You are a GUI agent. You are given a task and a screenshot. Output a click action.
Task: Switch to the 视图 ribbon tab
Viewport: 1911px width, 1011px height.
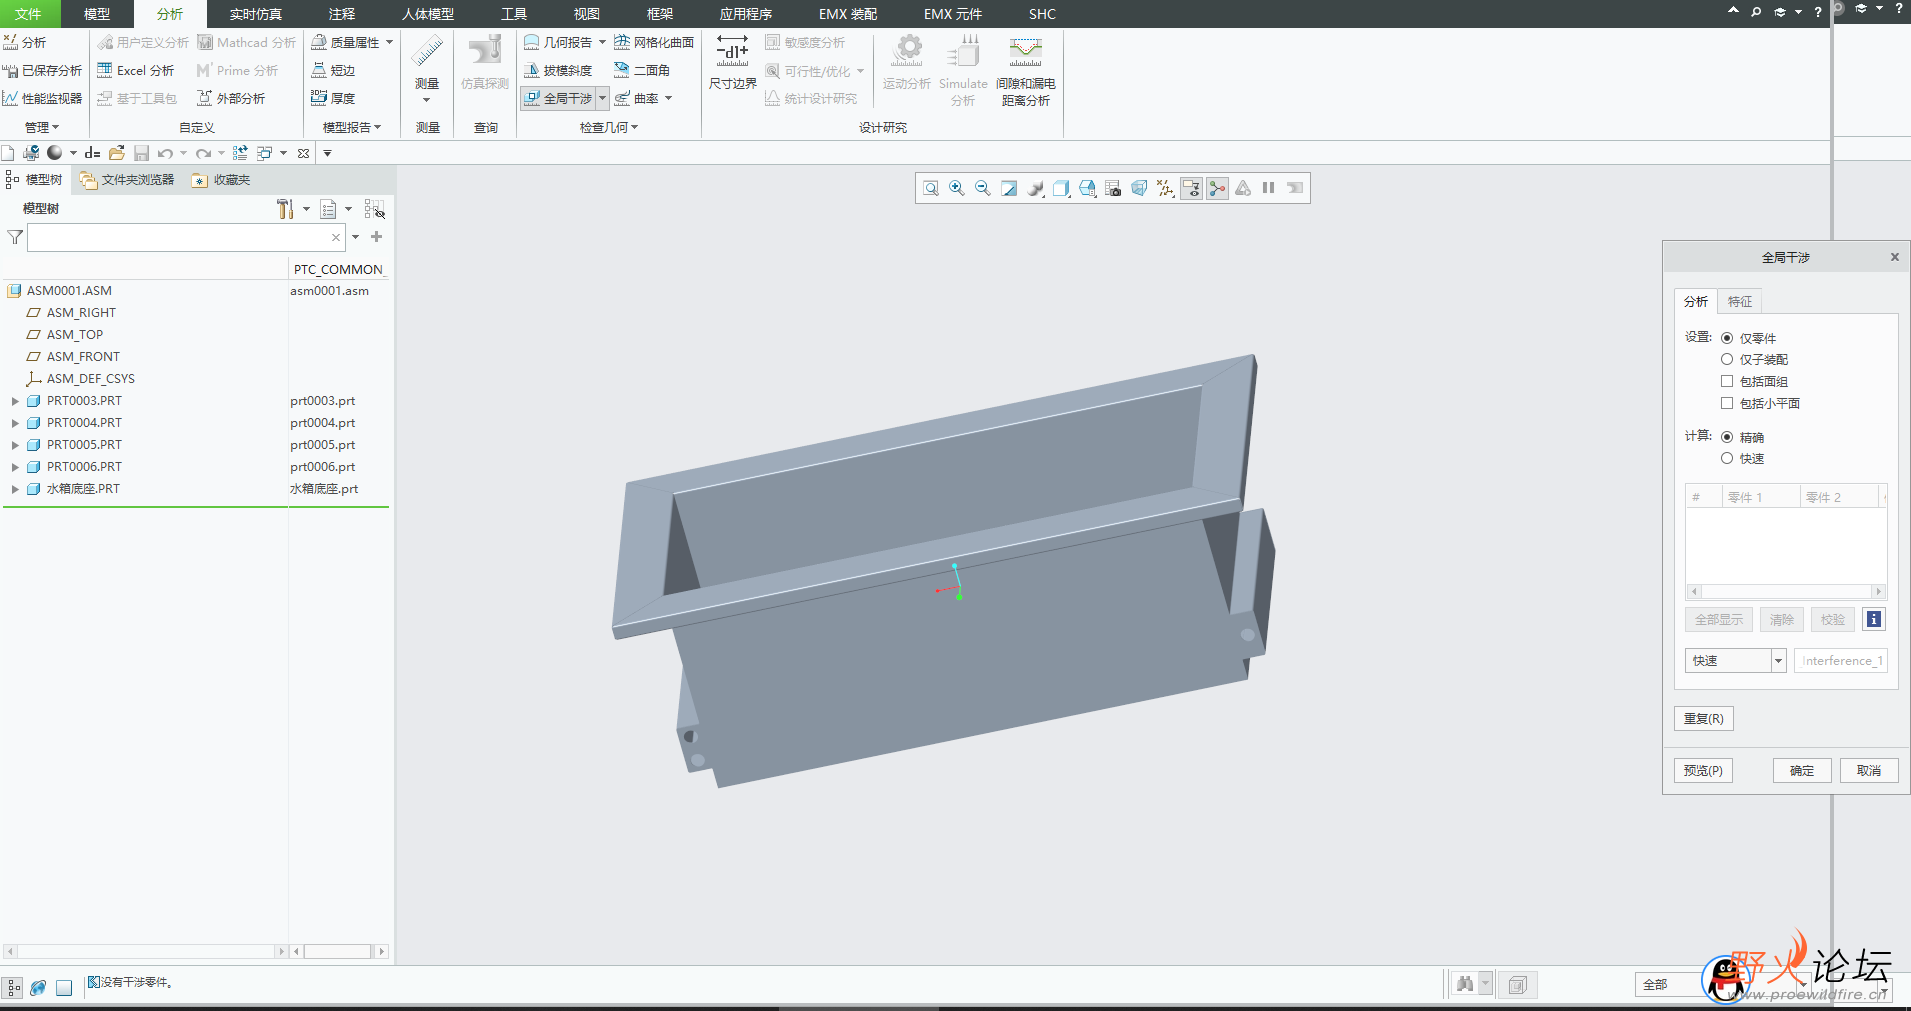[587, 14]
